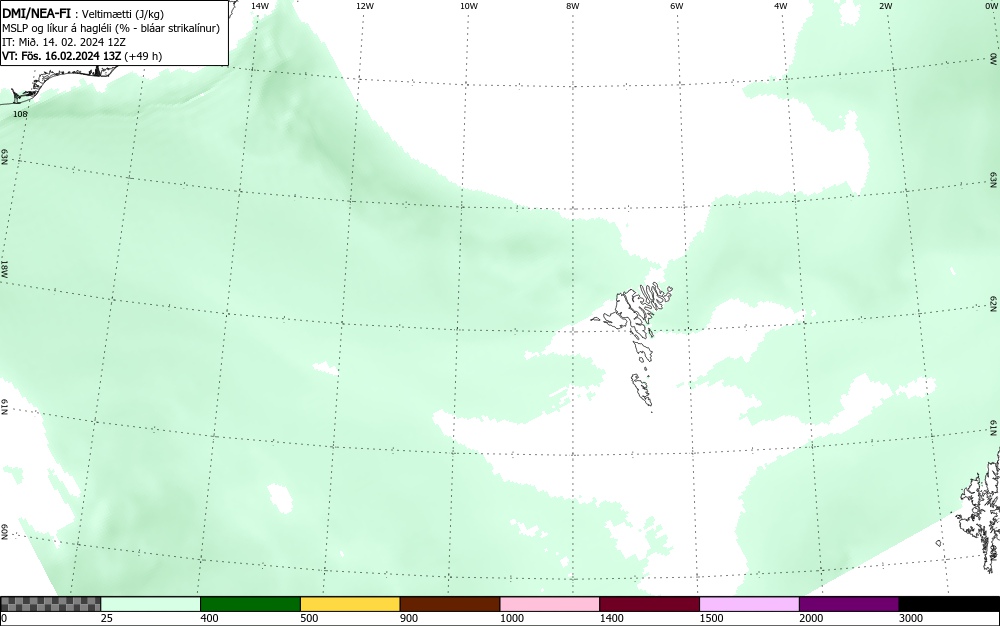Click the 8W longitude label
Viewport: 1000px width, 626px height.
tap(573, 6)
